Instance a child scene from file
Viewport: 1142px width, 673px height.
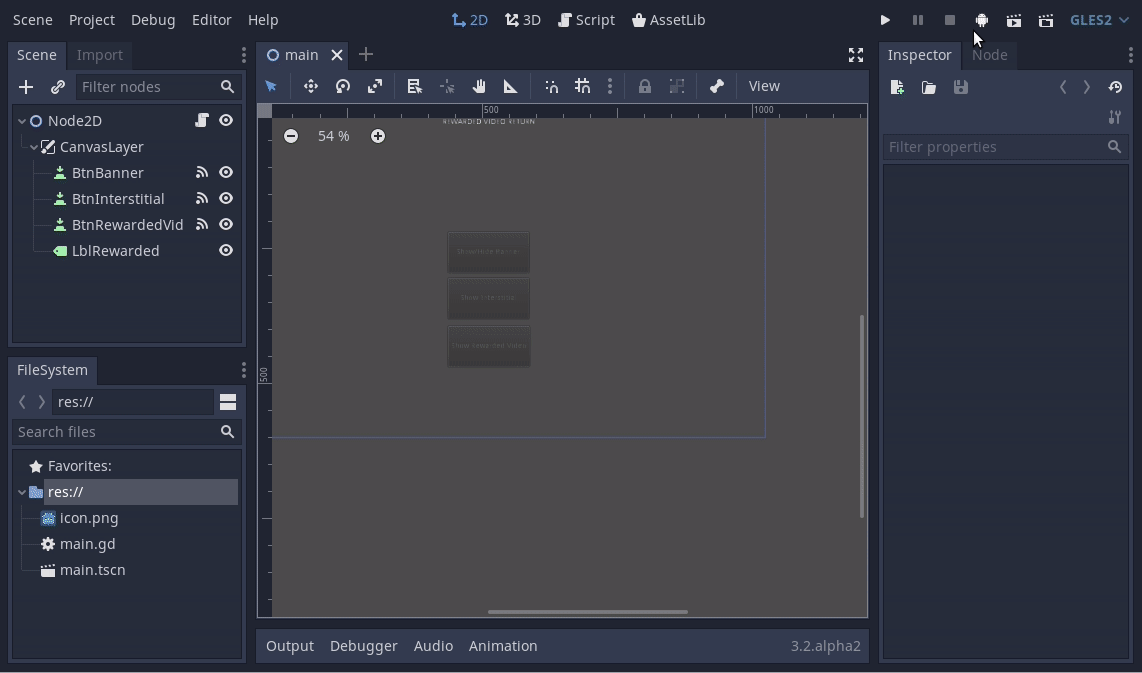click(58, 86)
